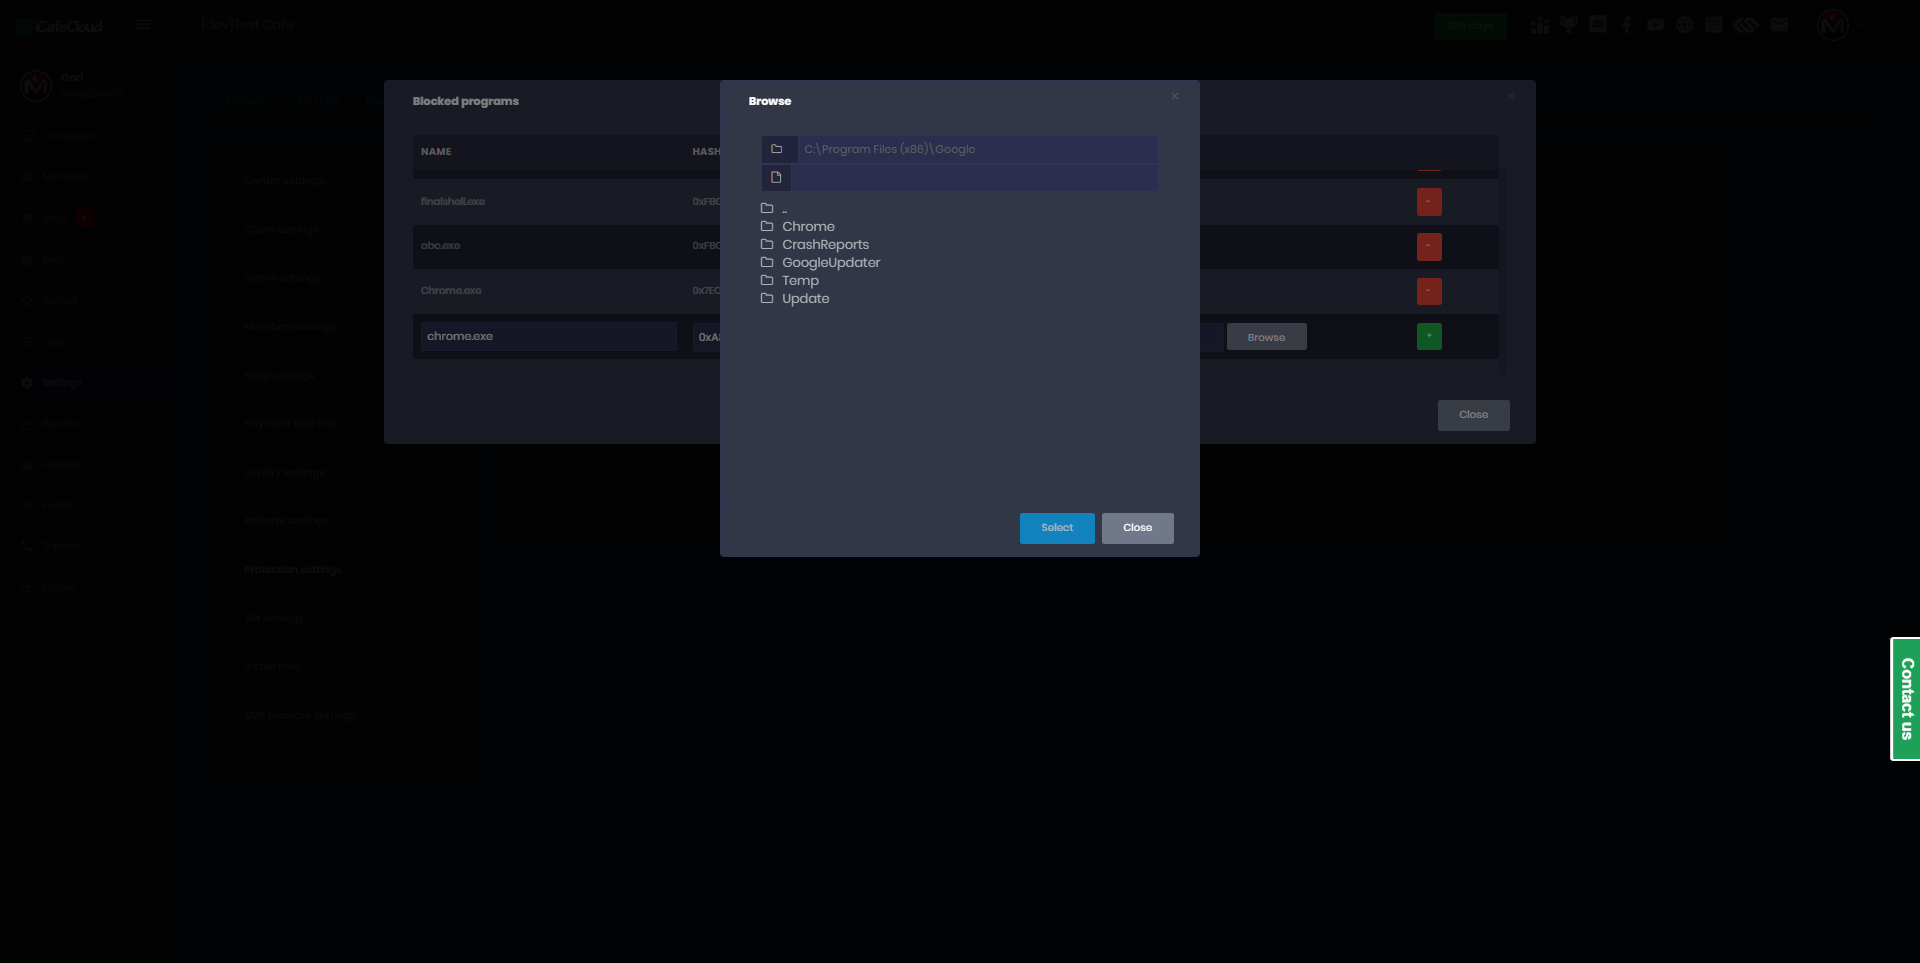Select Protection settings in settings list

click(293, 569)
